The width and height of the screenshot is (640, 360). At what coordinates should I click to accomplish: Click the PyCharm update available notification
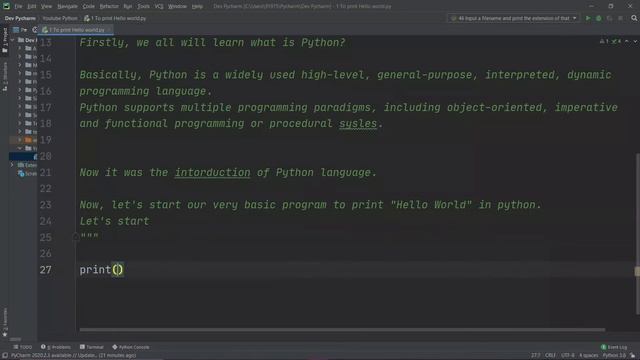click(73, 356)
